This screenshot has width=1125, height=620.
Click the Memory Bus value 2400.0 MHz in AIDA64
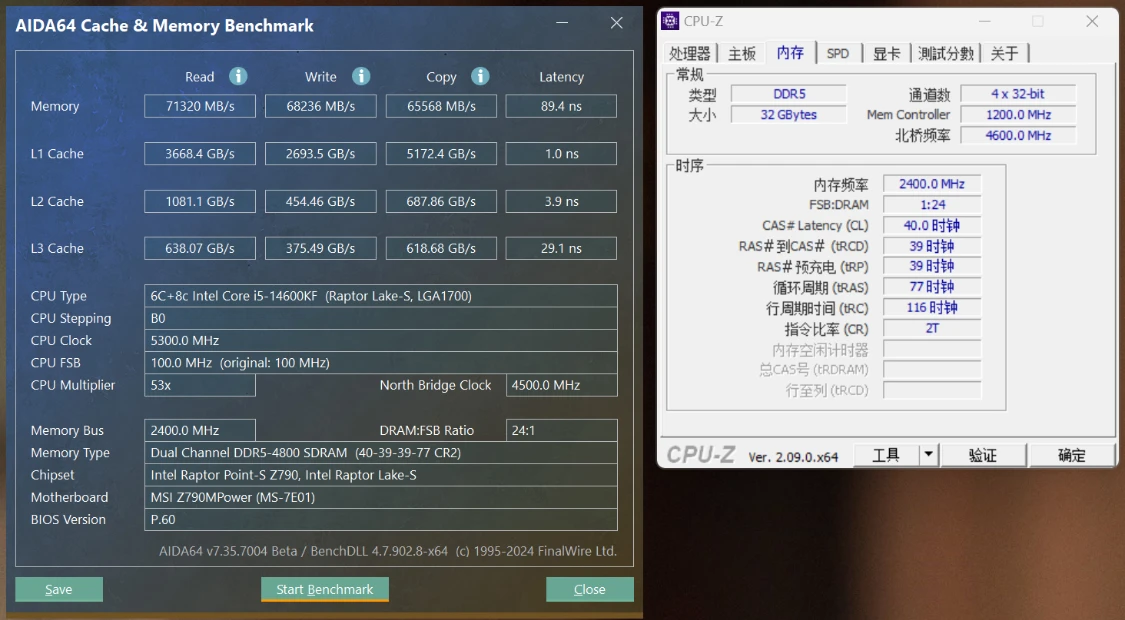200,431
